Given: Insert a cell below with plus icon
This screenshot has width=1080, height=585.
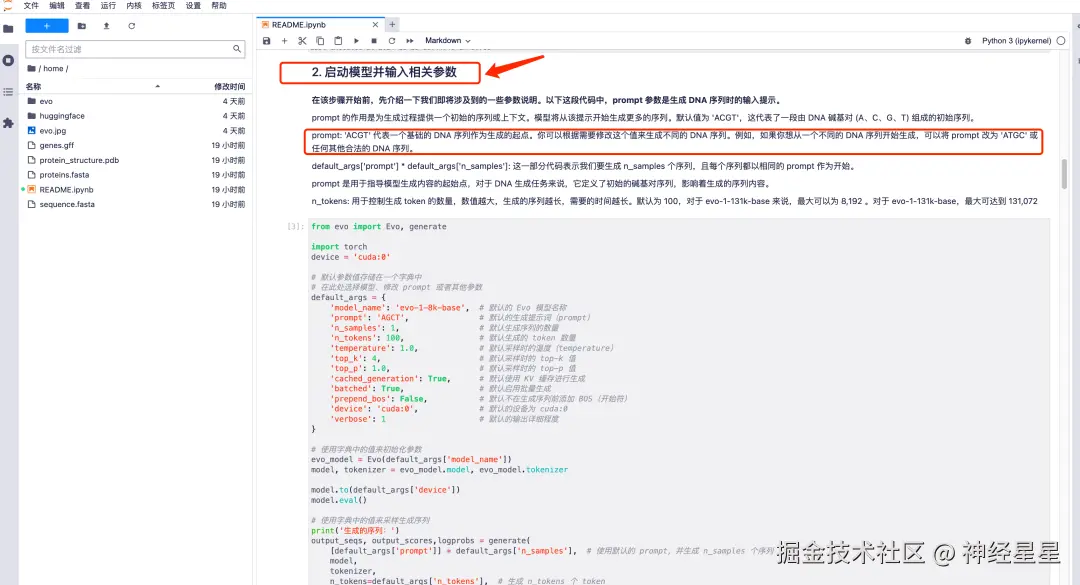Looking at the screenshot, I should tap(284, 41).
